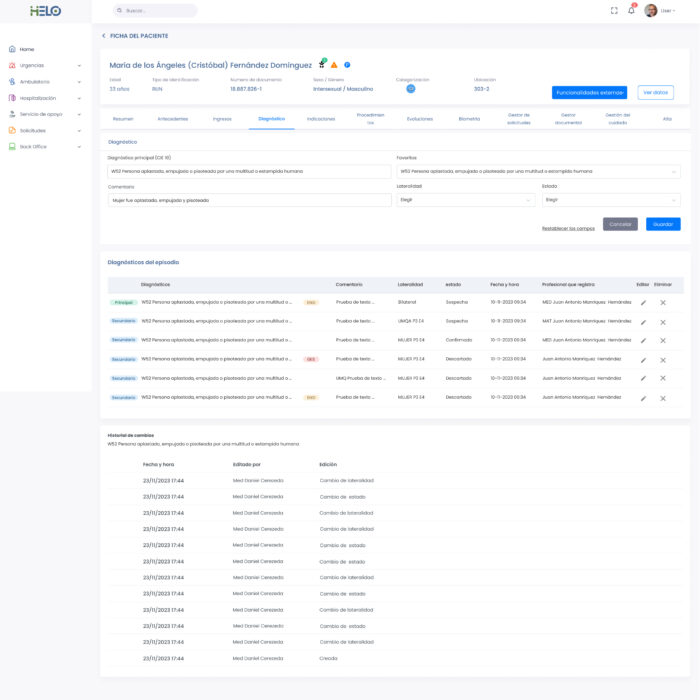This screenshot has height=700, width=700.
Task: Edit the last Secundario diagnosis row
Action: point(643,397)
